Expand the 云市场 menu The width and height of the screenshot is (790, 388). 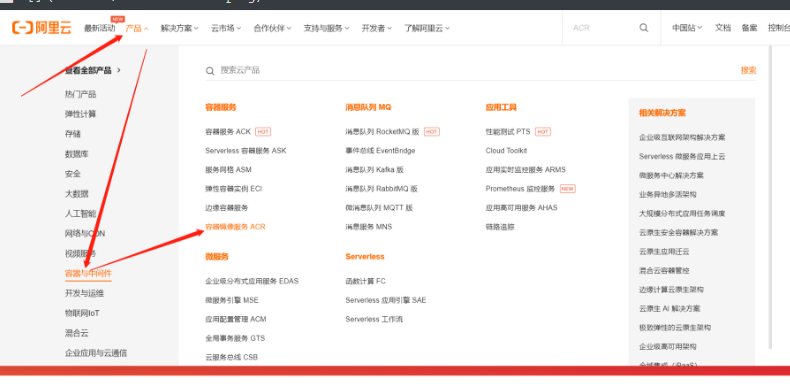[226, 28]
